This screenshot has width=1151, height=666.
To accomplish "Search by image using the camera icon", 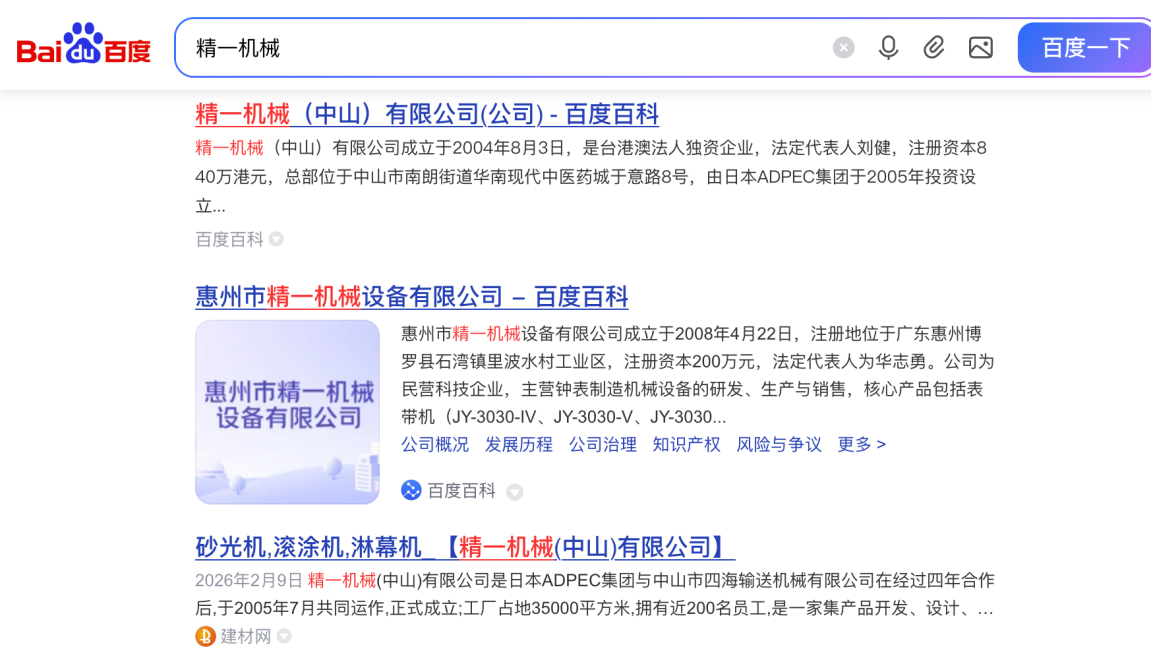I will coord(979,47).
